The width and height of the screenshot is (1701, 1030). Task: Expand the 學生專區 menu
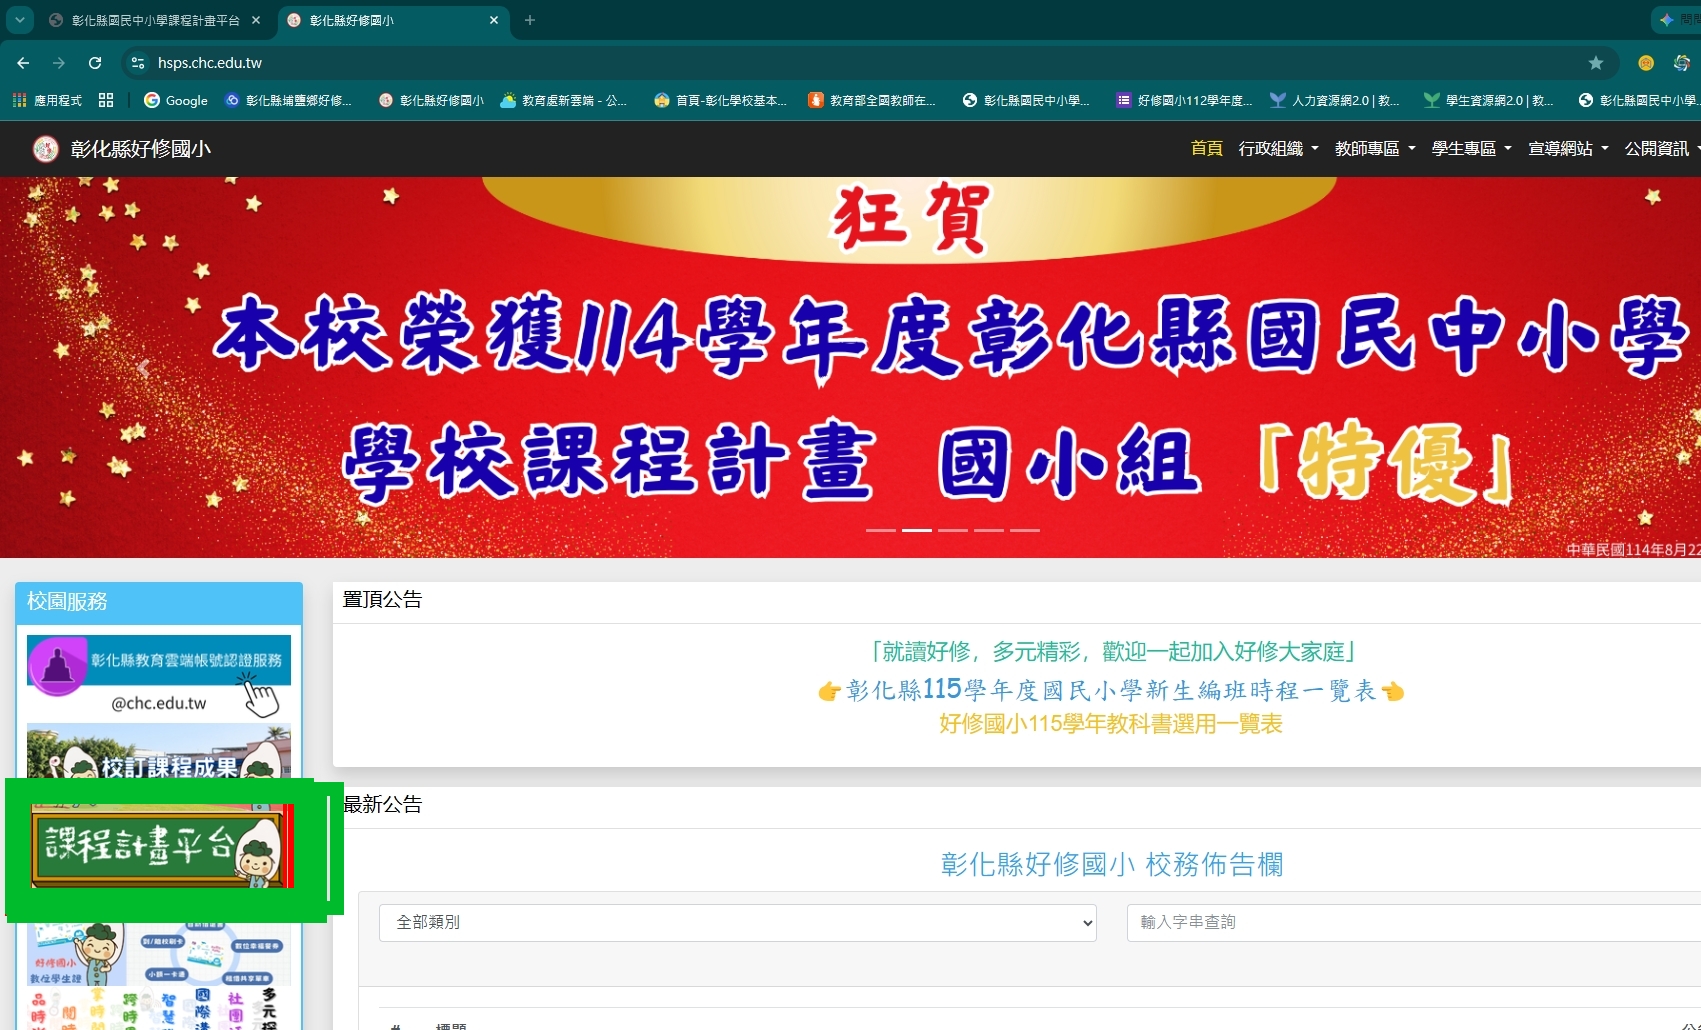pyautogui.click(x=1471, y=149)
